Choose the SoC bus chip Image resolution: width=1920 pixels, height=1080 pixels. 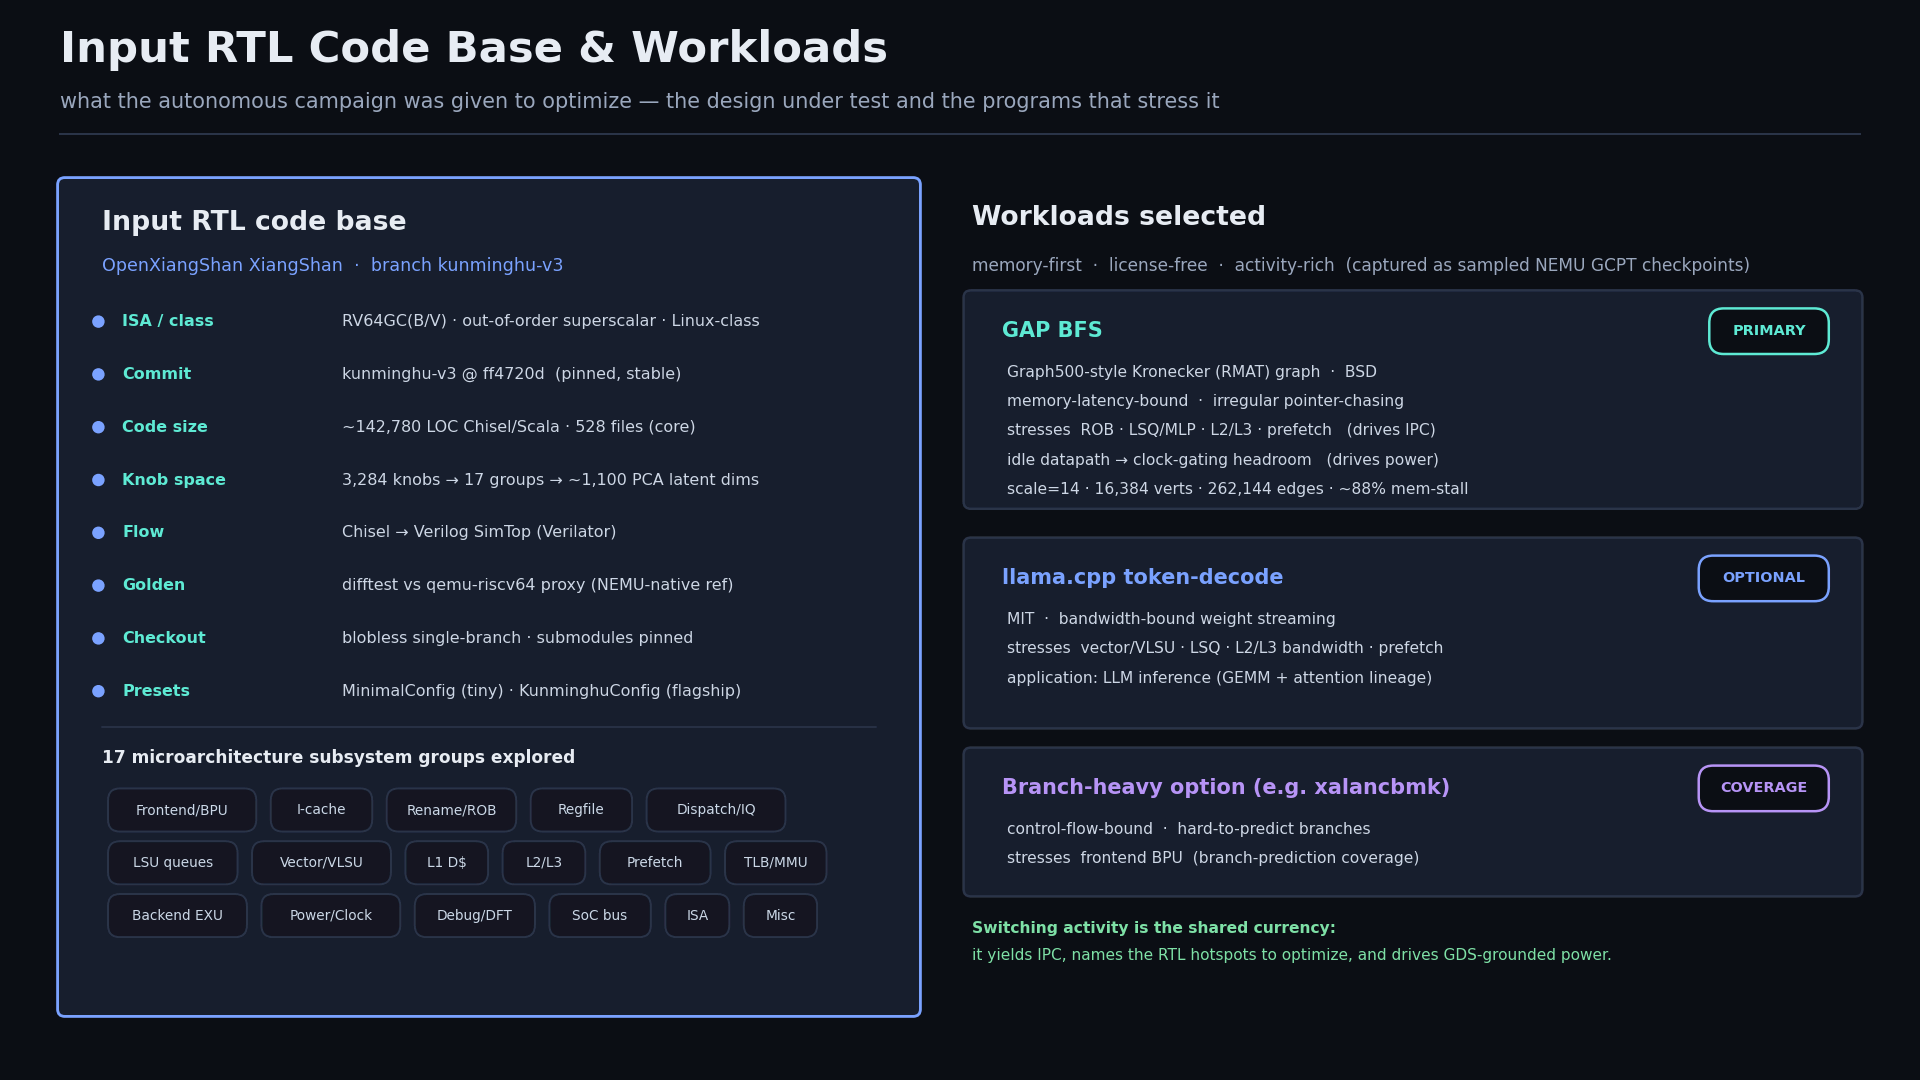click(x=600, y=916)
